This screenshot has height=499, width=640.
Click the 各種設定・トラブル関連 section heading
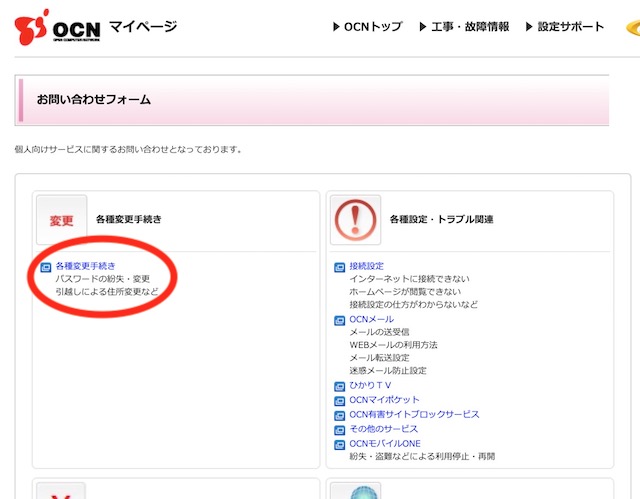pos(442,220)
